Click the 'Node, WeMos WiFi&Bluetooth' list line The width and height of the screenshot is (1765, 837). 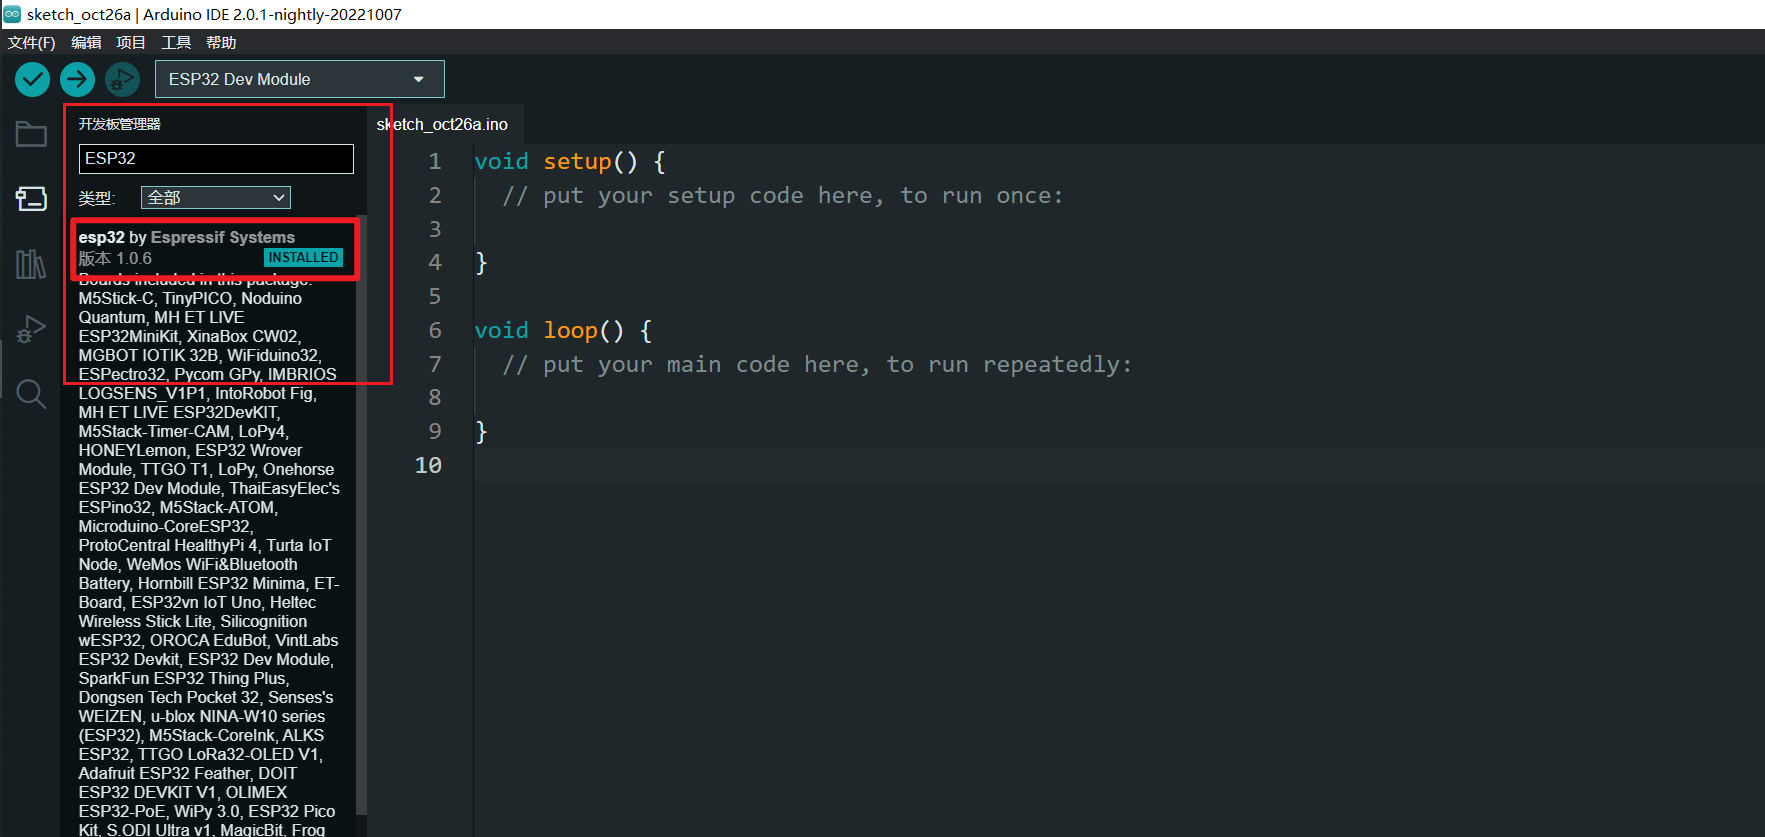pos(188,564)
